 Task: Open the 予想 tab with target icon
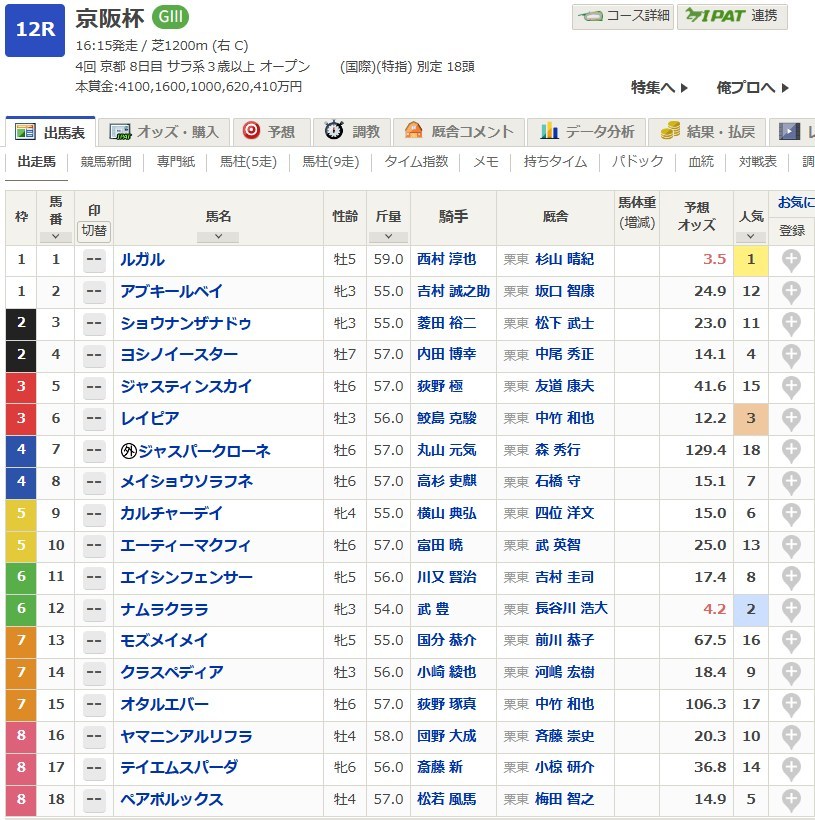click(x=270, y=132)
